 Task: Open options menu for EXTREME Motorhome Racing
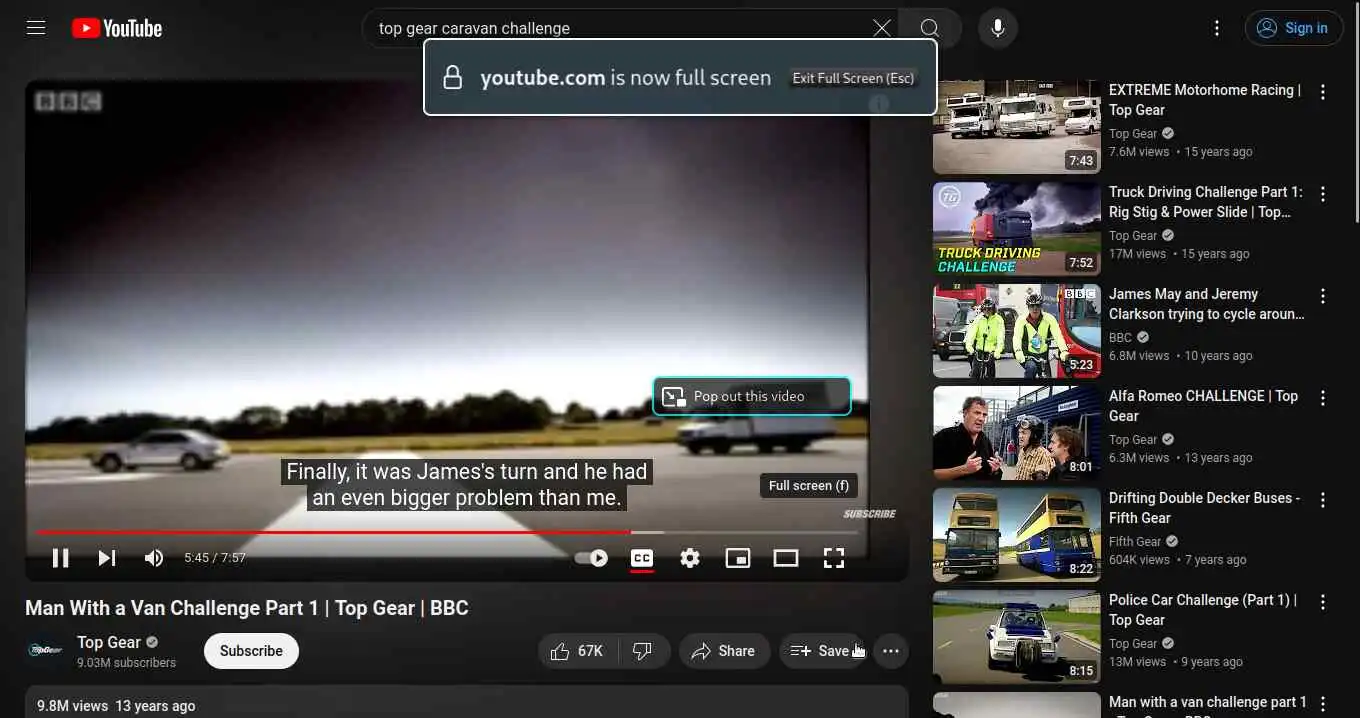[1323, 92]
